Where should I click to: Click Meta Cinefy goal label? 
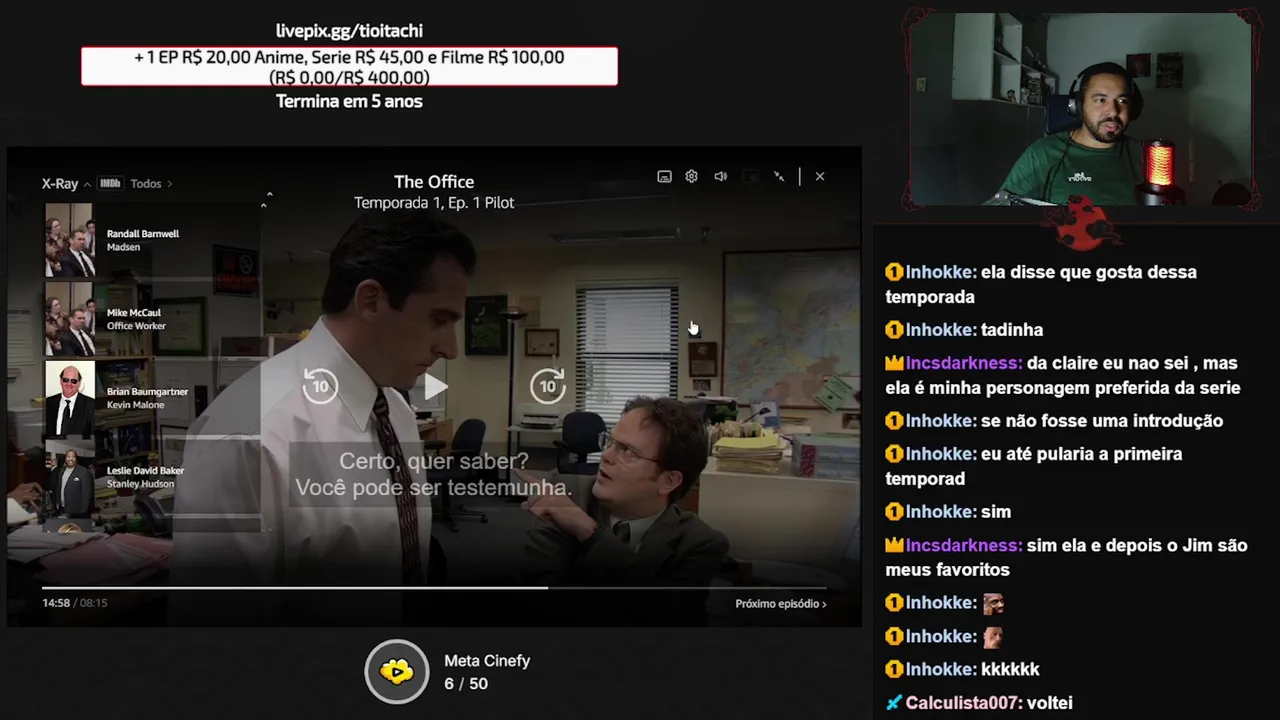pyautogui.click(x=487, y=661)
